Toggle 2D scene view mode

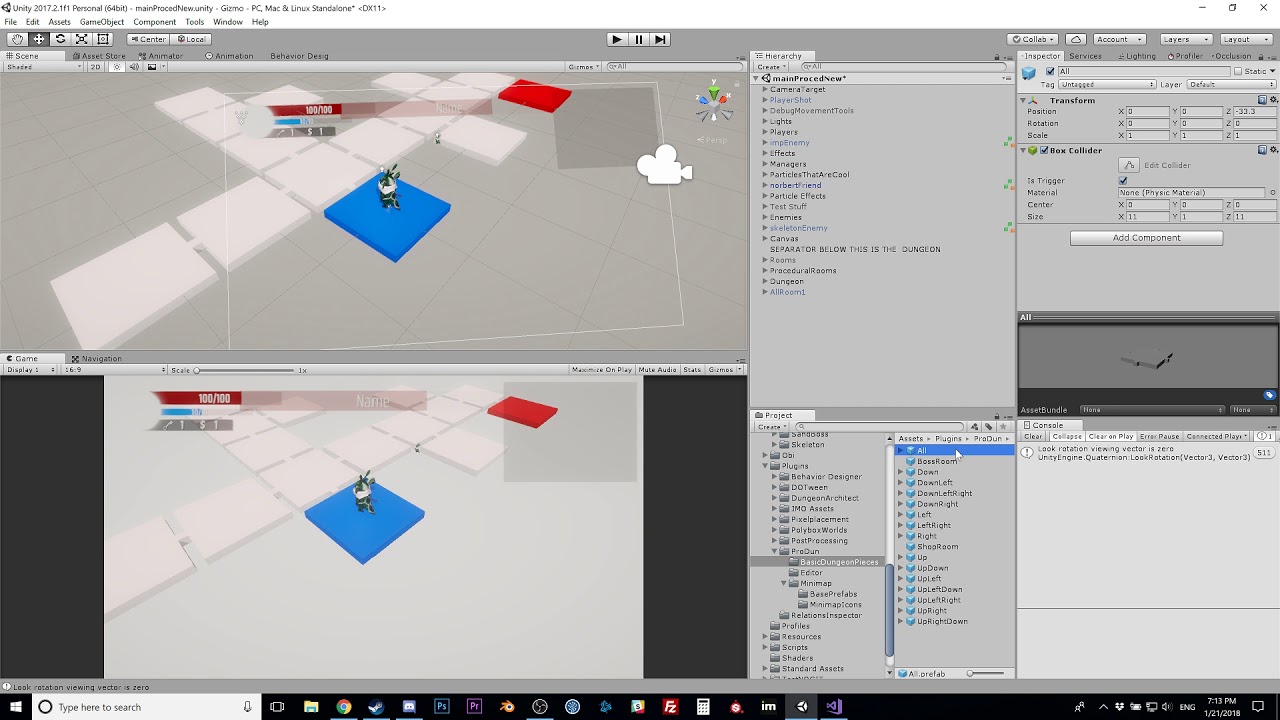(x=95, y=67)
